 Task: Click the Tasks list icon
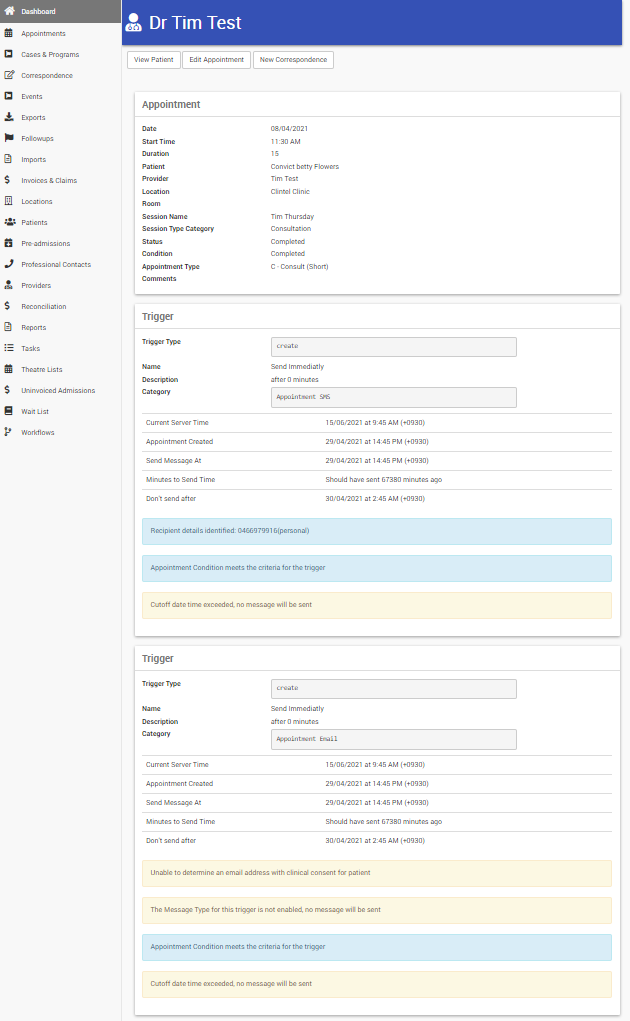pos(8,348)
